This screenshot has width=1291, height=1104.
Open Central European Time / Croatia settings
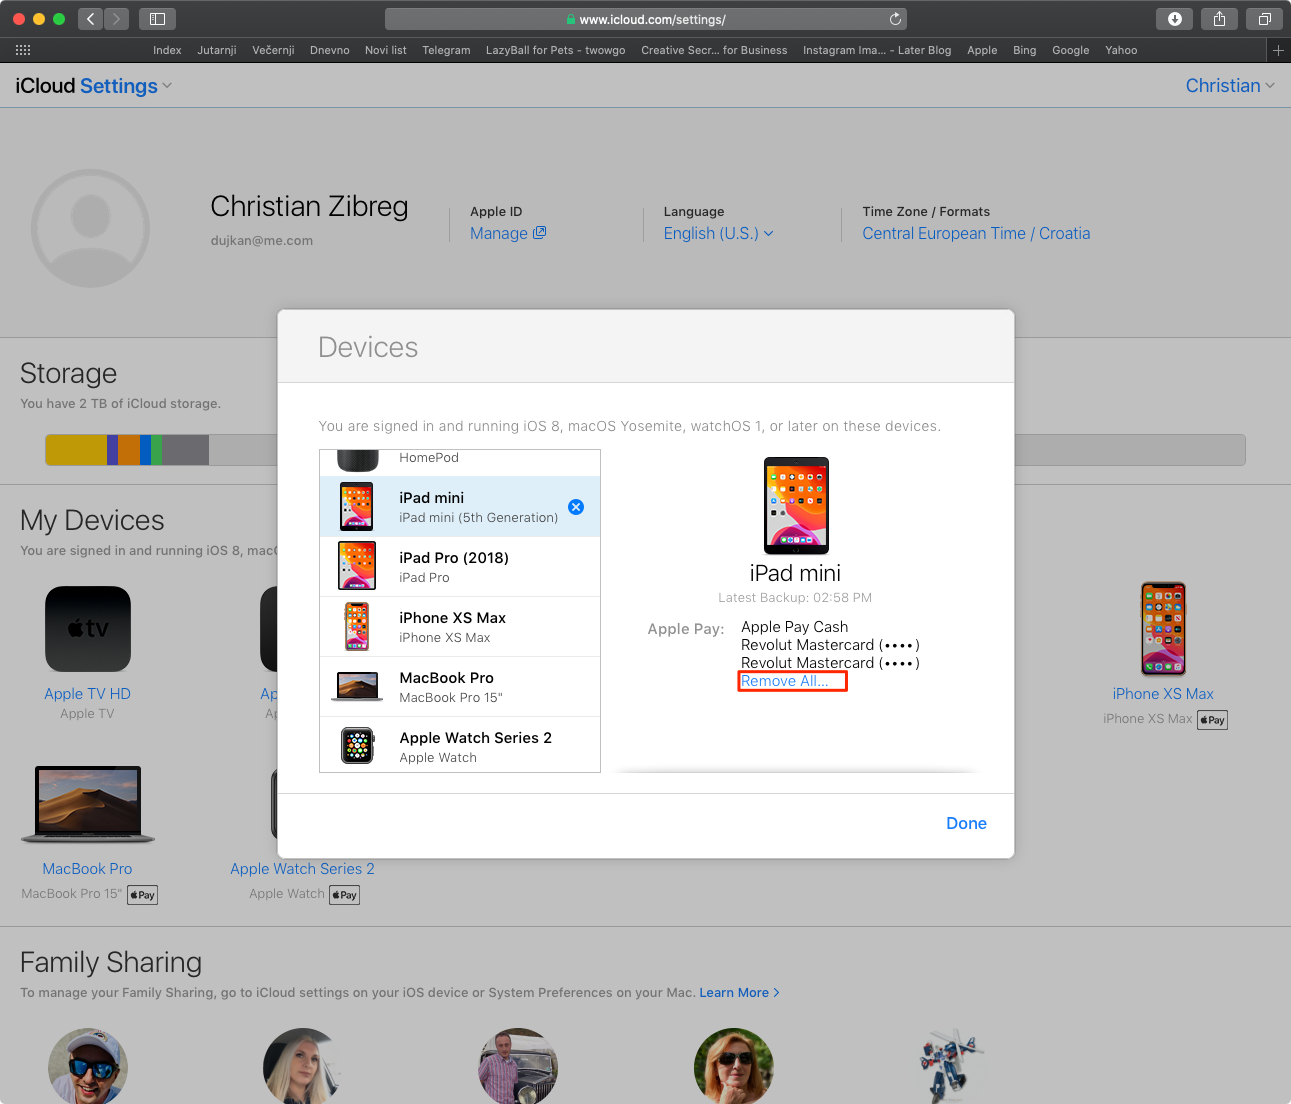pyautogui.click(x=976, y=233)
